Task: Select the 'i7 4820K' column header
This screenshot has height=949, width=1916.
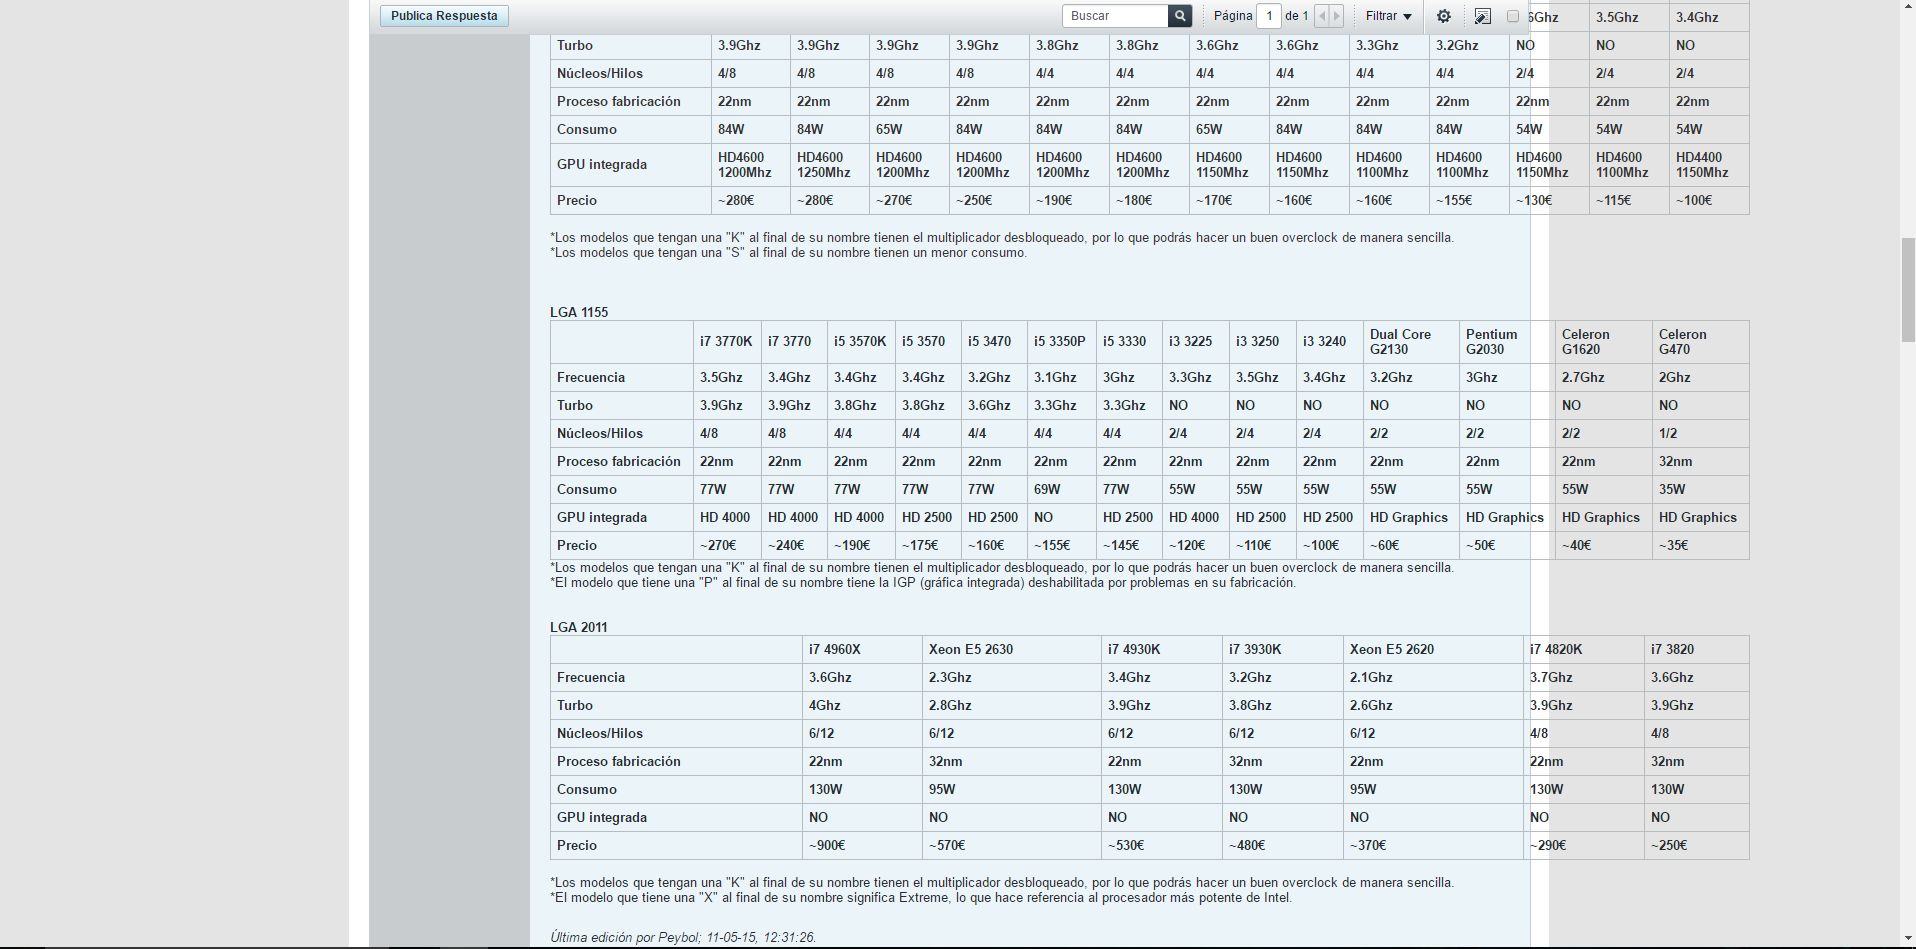Action: click(x=1583, y=650)
